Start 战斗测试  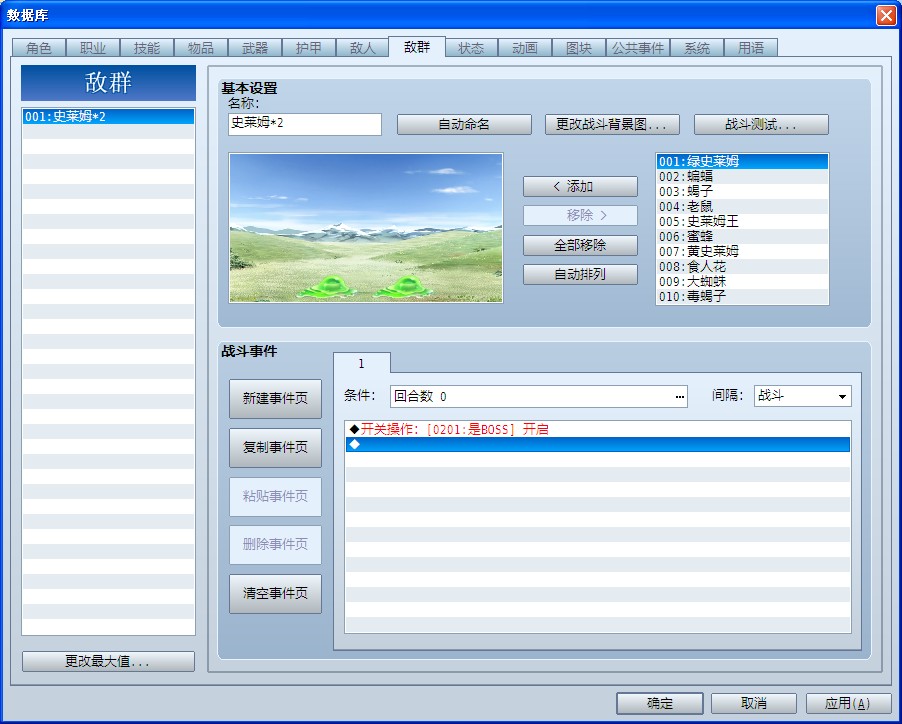tap(761, 124)
